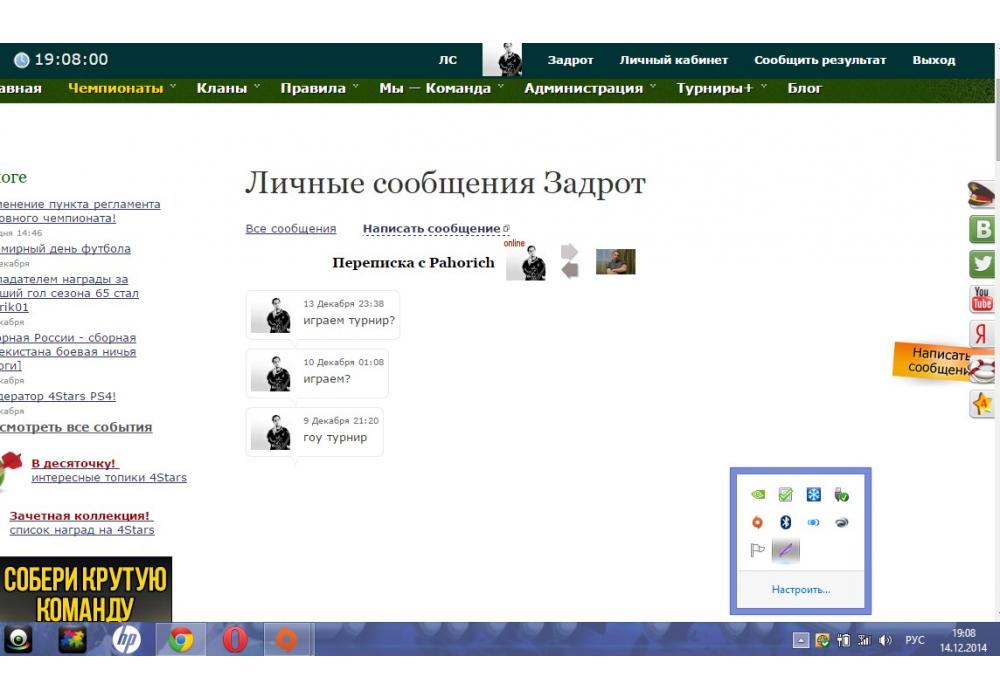The image size is (1000, 700).
Task: Click Настроить in the tray popup
Action: click(800, 590)
